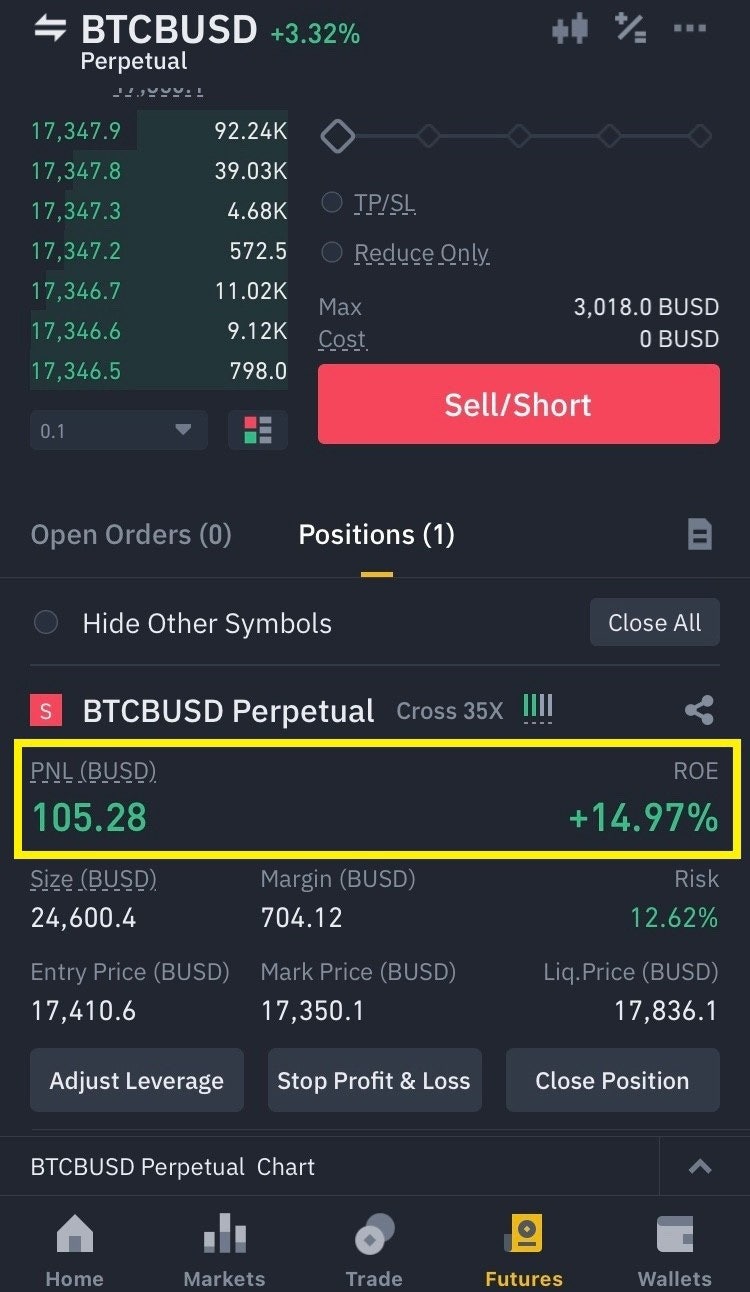Enable the TP/SL option

332,203
